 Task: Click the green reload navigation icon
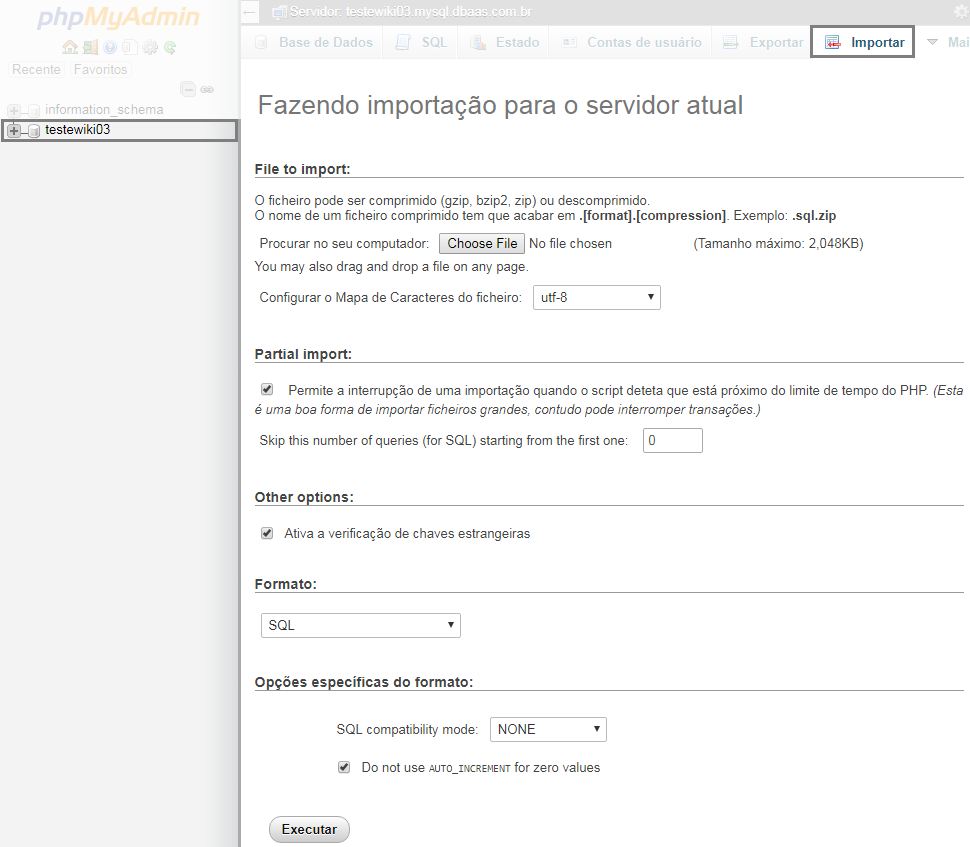[170, 47]
